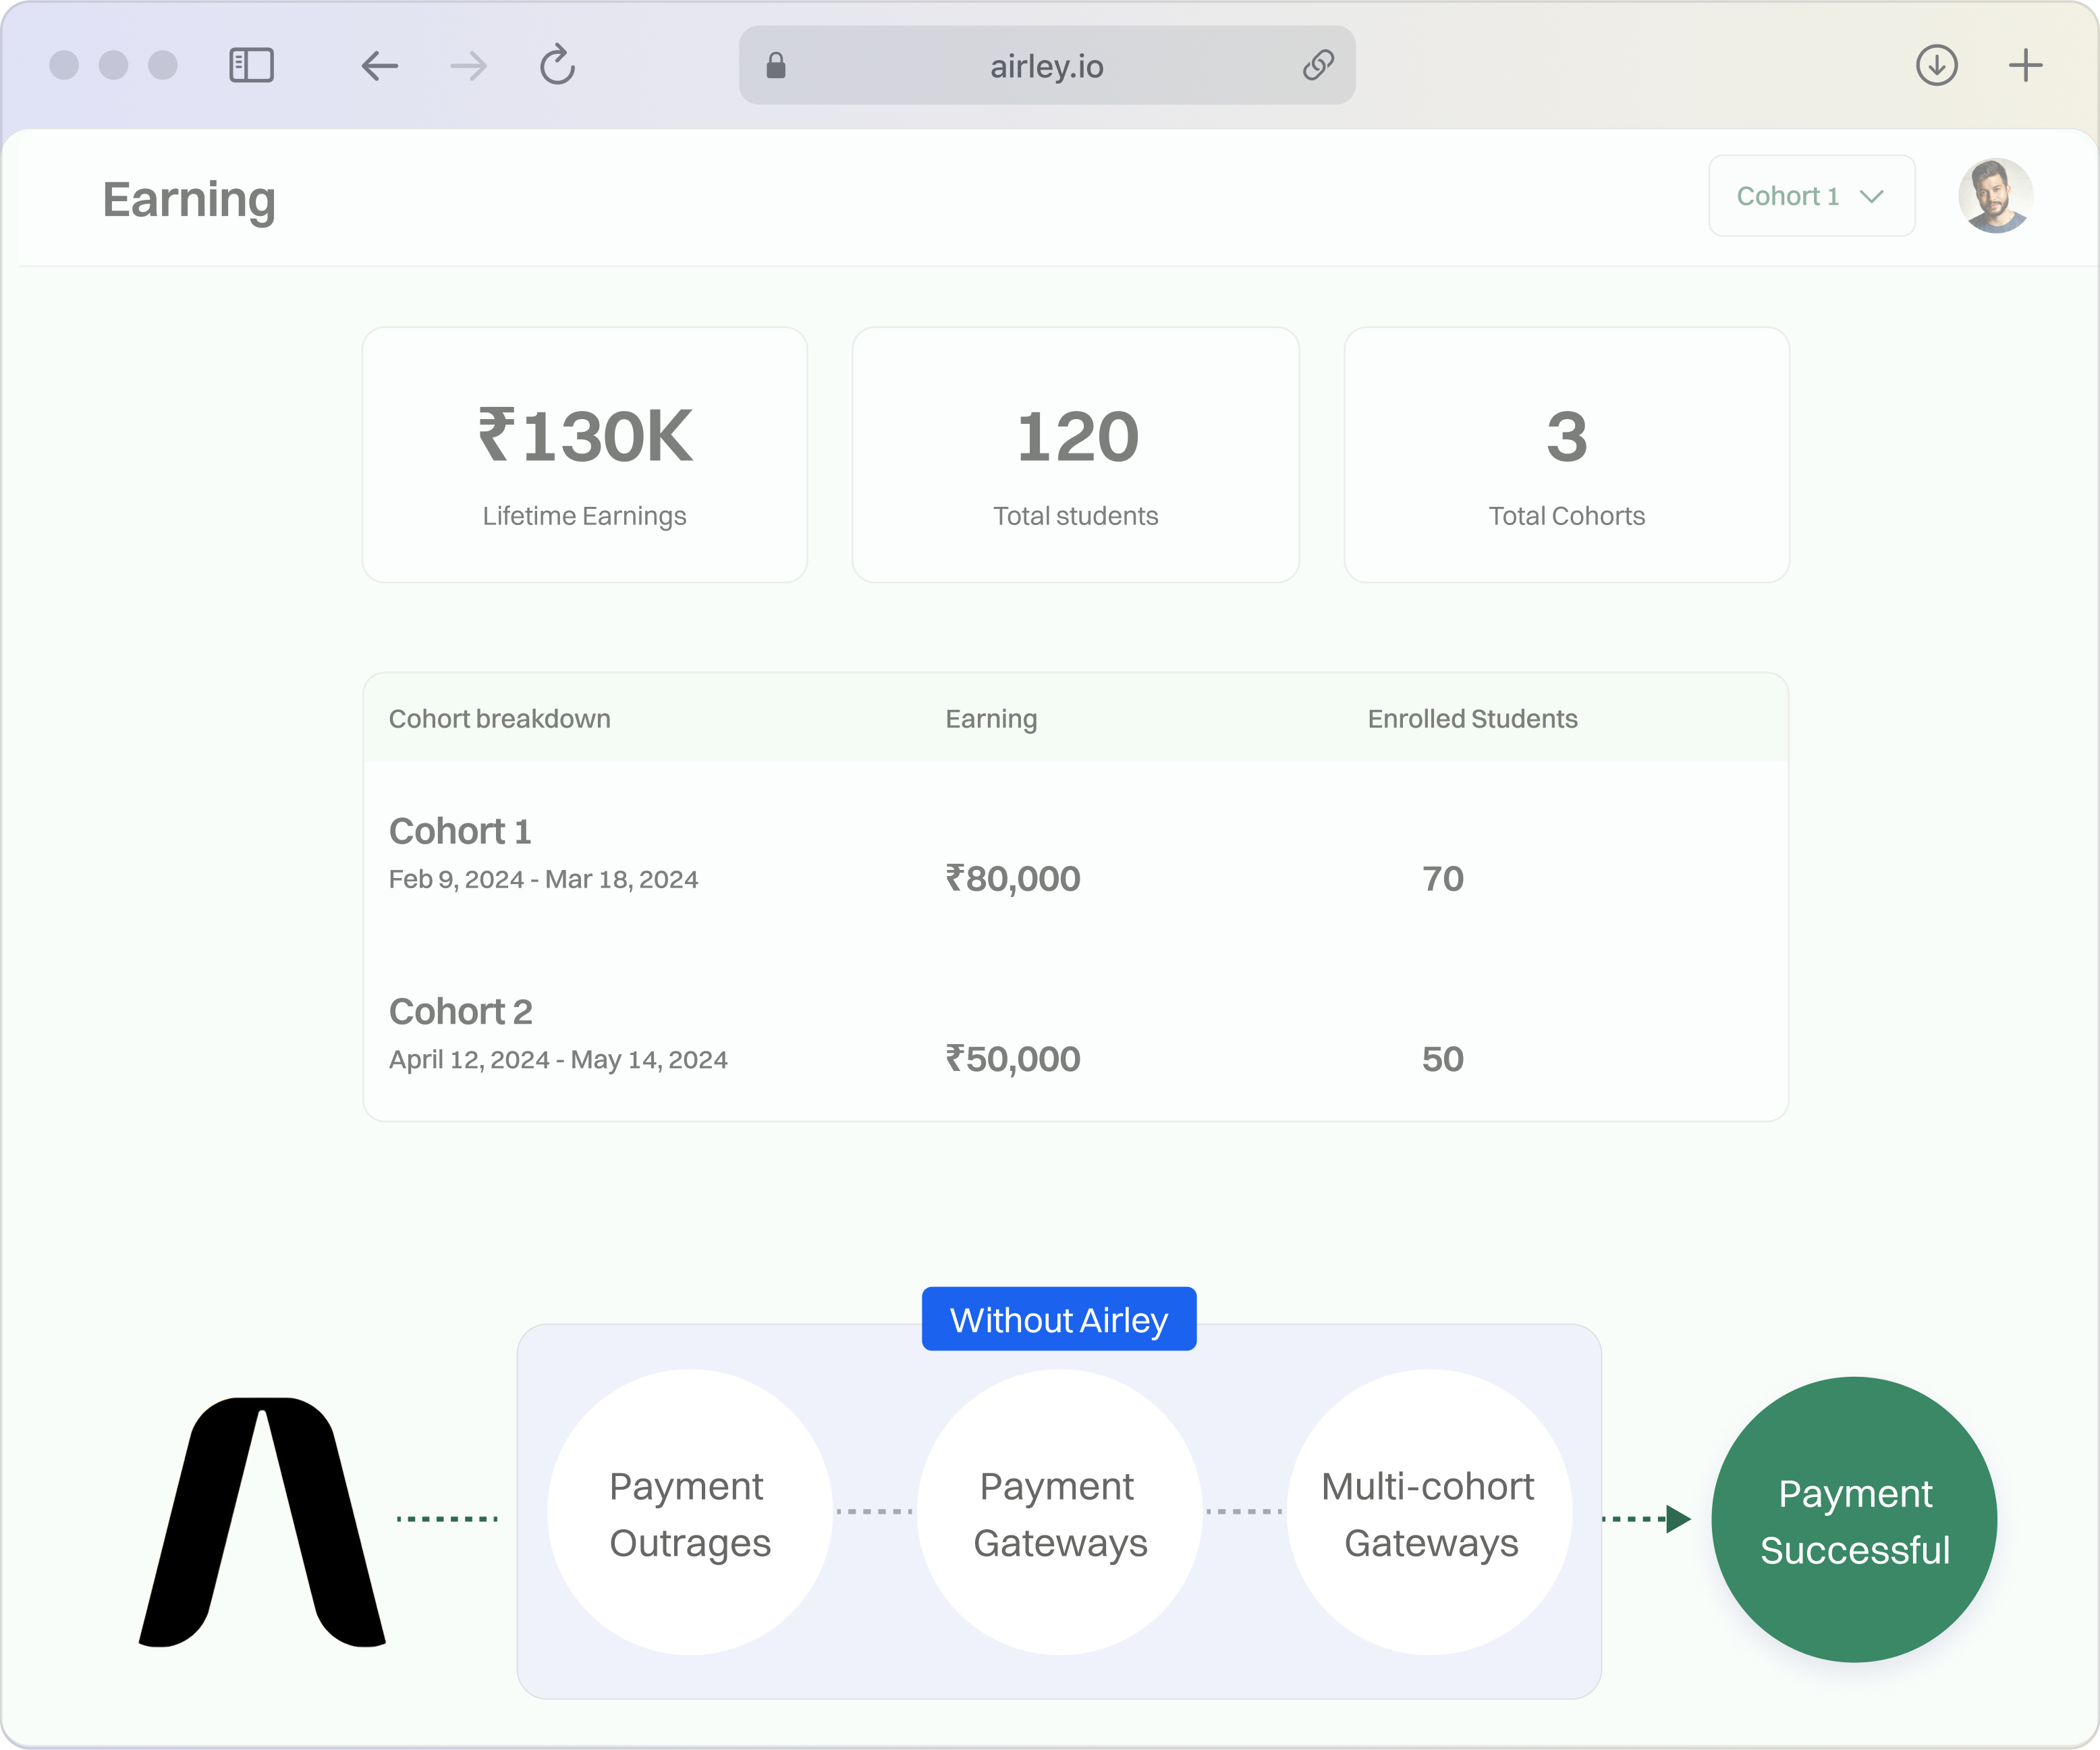Click the airley.io address field
The height and width of the screenshot is (1750, 2100).
(1047, 66)
